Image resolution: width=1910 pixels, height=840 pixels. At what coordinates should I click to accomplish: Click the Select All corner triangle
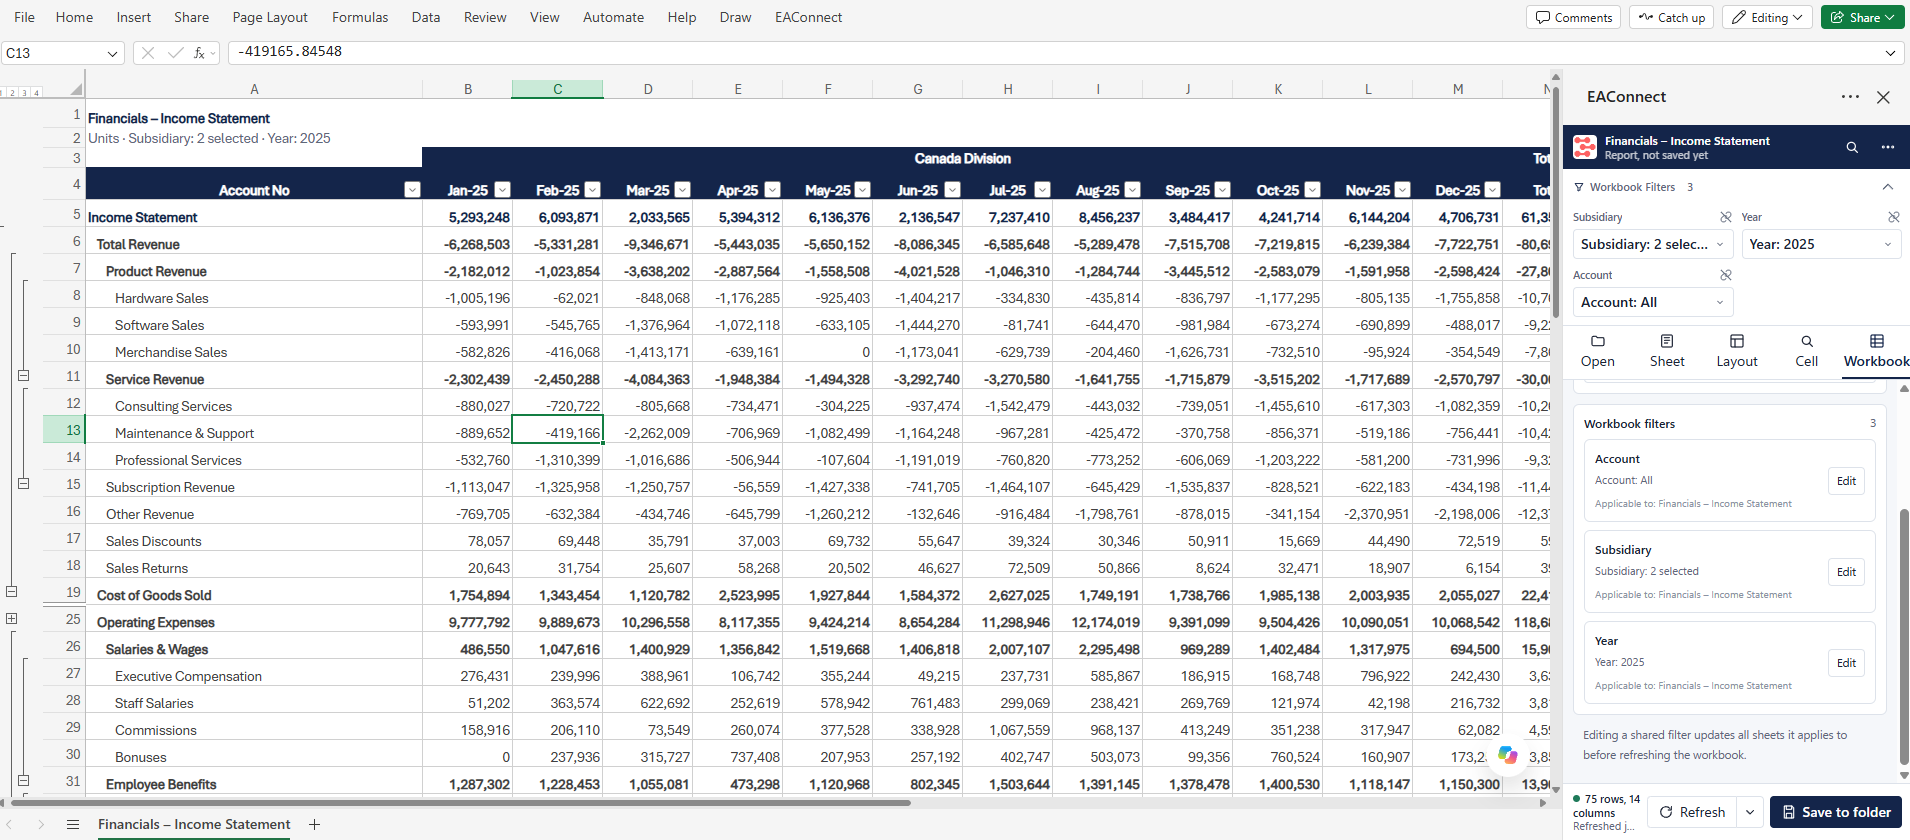(75, 89)
